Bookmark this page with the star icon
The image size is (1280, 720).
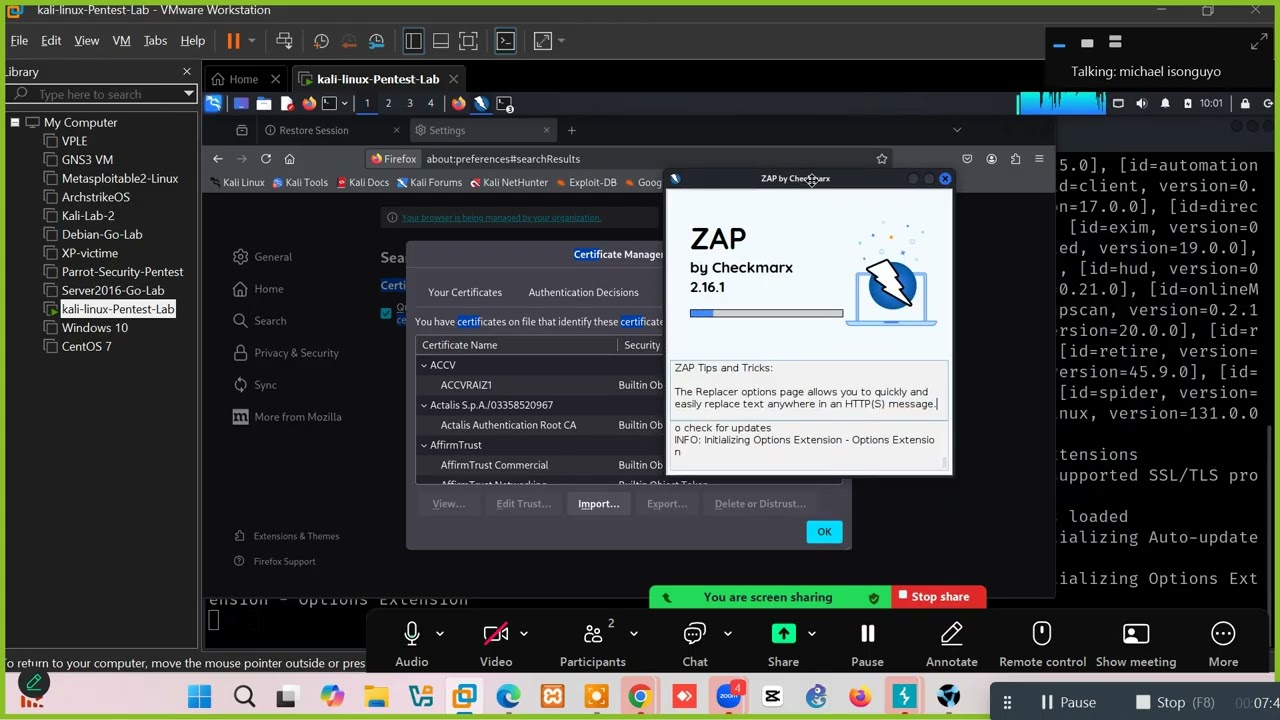click(882, 159)
